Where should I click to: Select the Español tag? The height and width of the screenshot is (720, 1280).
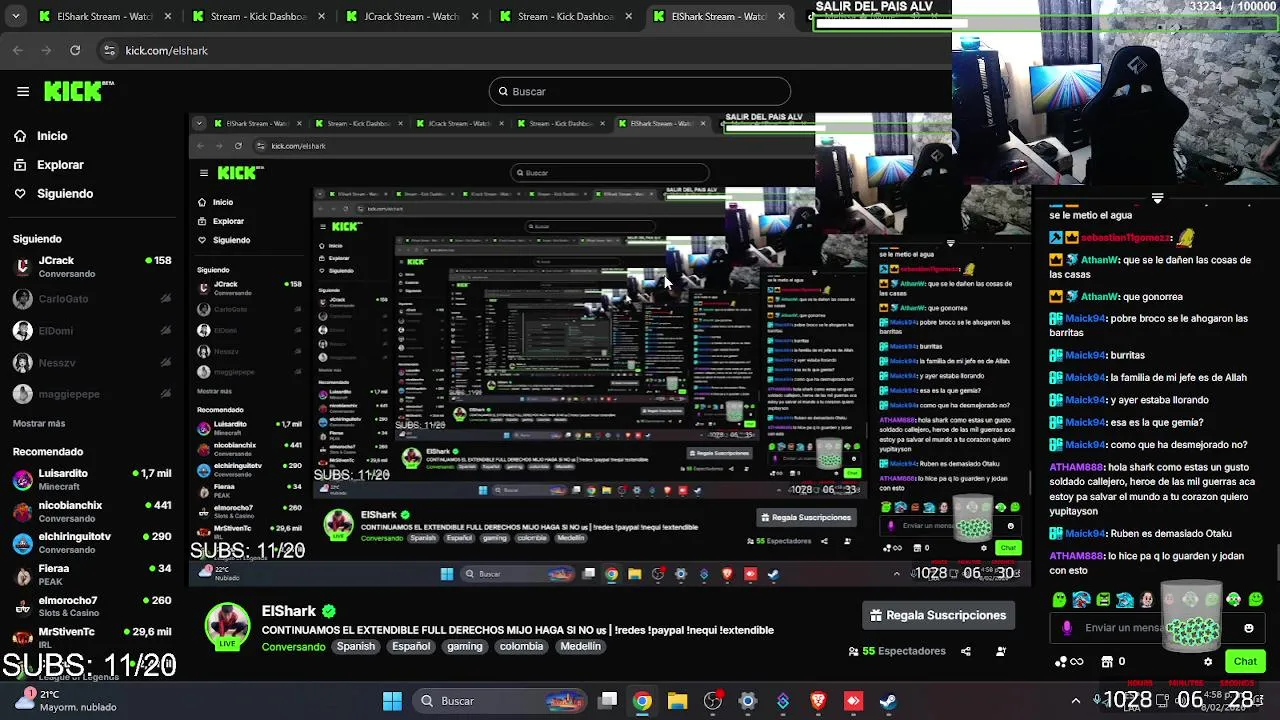(x=410, y=646)
